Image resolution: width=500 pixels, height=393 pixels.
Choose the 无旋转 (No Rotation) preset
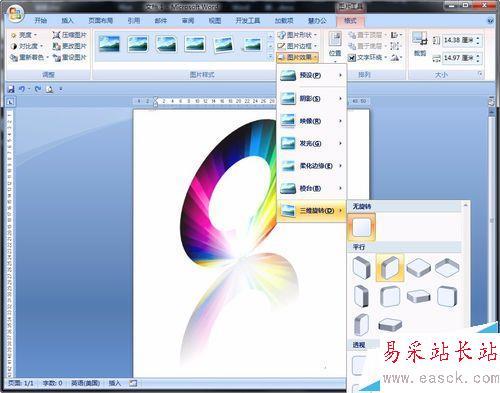(x=362, y=227)
